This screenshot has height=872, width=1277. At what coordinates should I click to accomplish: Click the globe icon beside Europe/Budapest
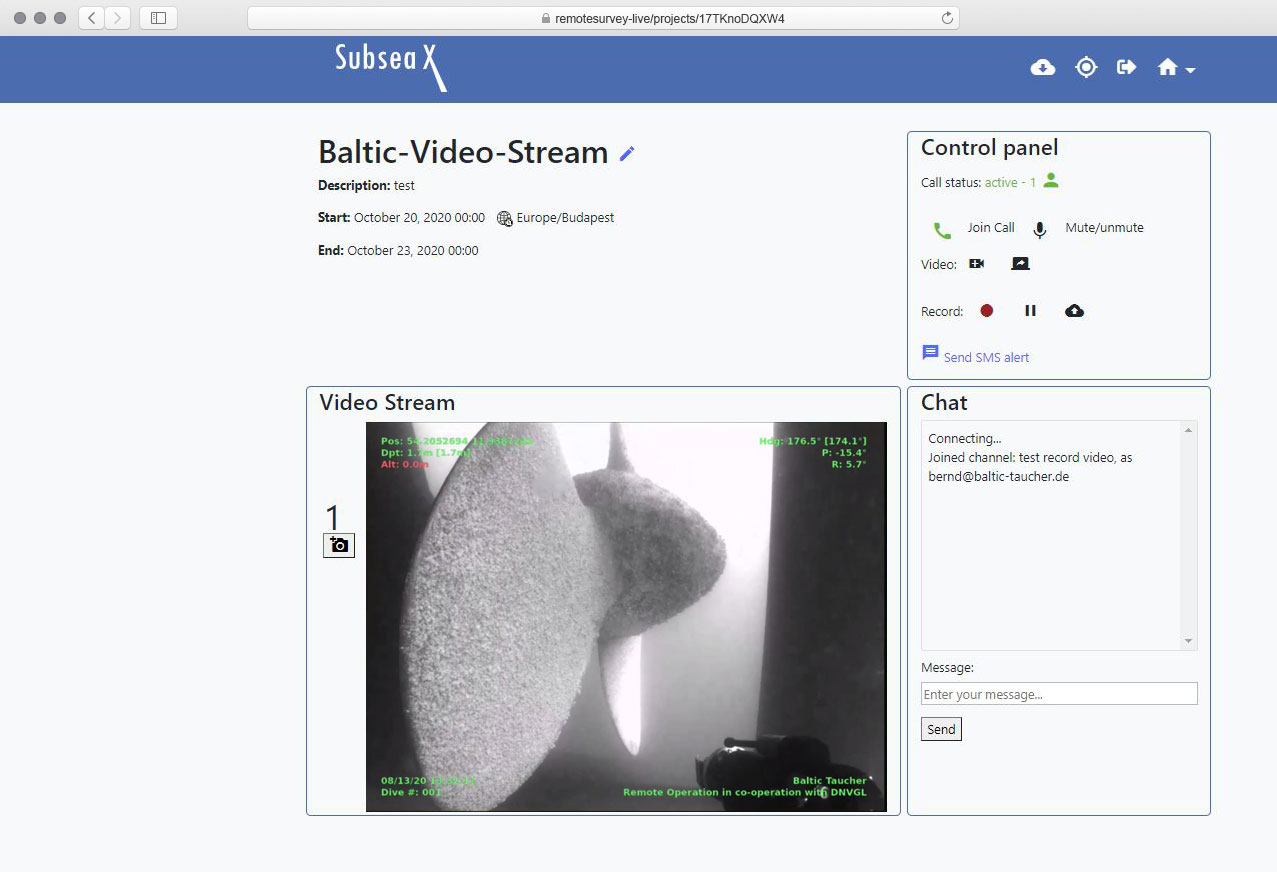505,218
